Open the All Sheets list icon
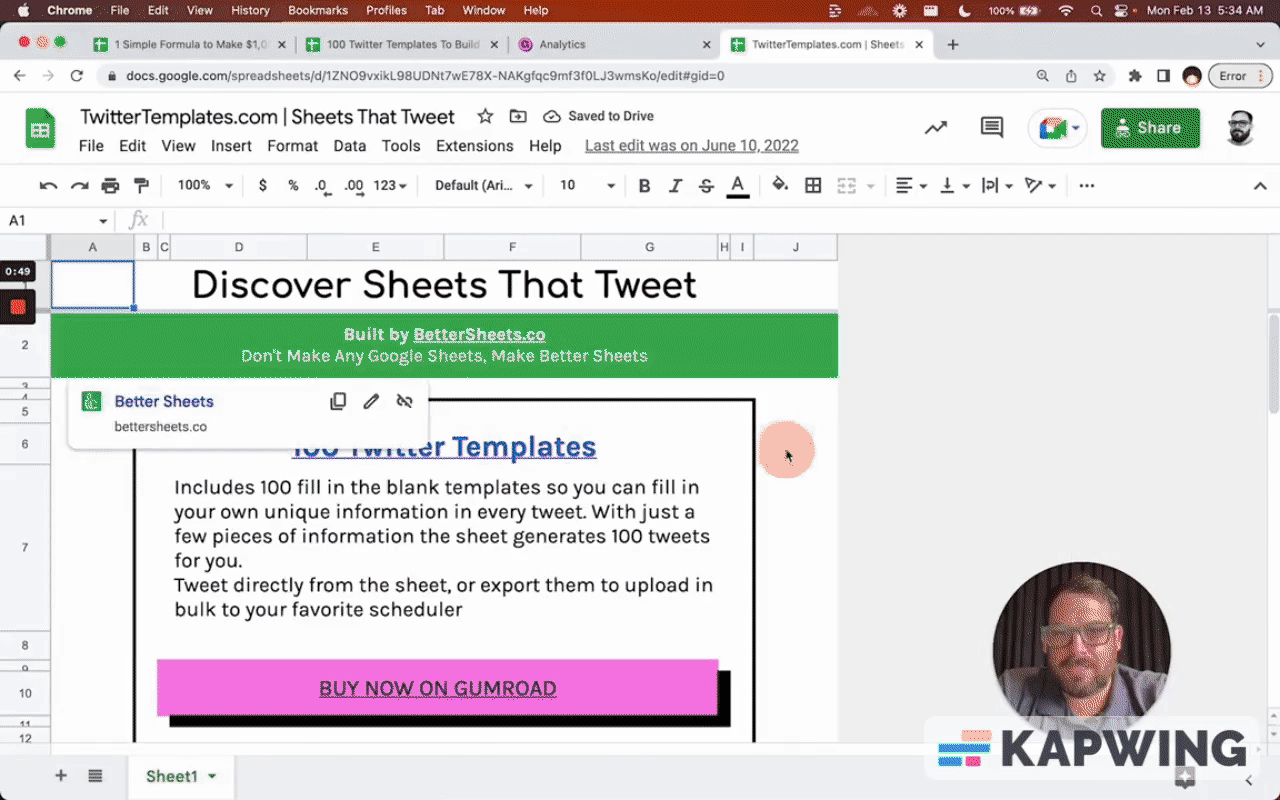Screen dimensions: 1280x800 point(95,776)
